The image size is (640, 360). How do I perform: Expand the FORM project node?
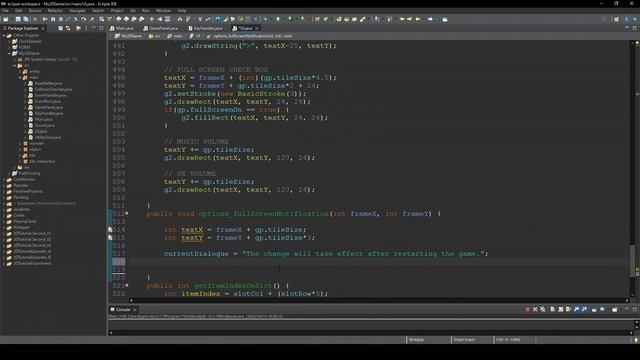10,47
